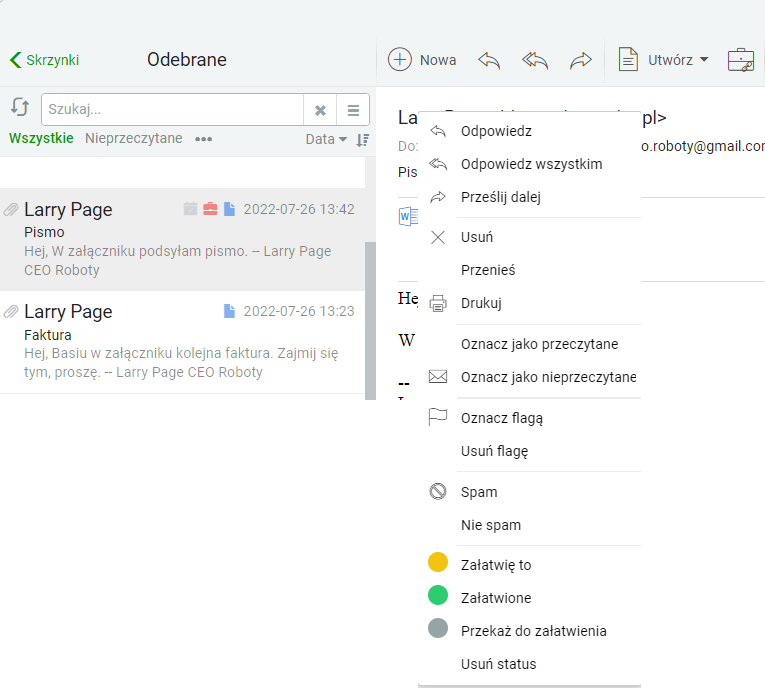Select the Wszystkie filter tab
The image size is (765, 688).
click(41, 139)
